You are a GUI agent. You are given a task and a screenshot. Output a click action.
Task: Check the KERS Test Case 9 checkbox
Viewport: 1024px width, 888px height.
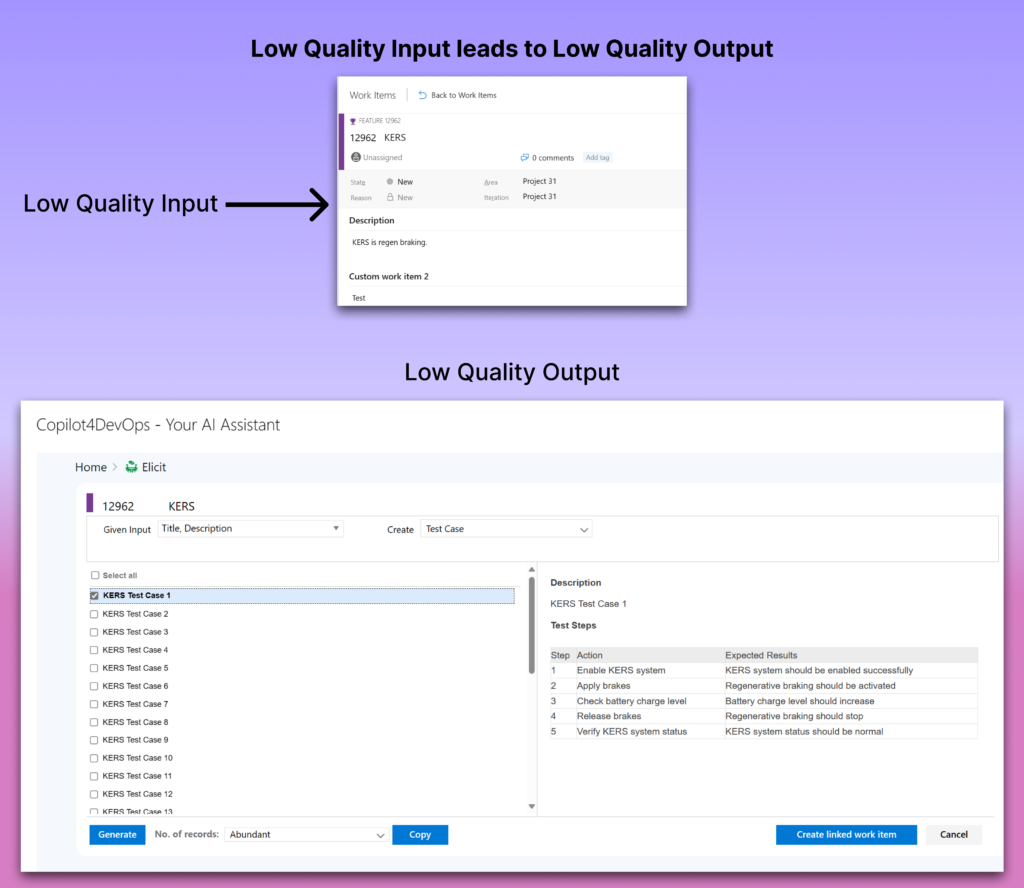tap(94, 740)
